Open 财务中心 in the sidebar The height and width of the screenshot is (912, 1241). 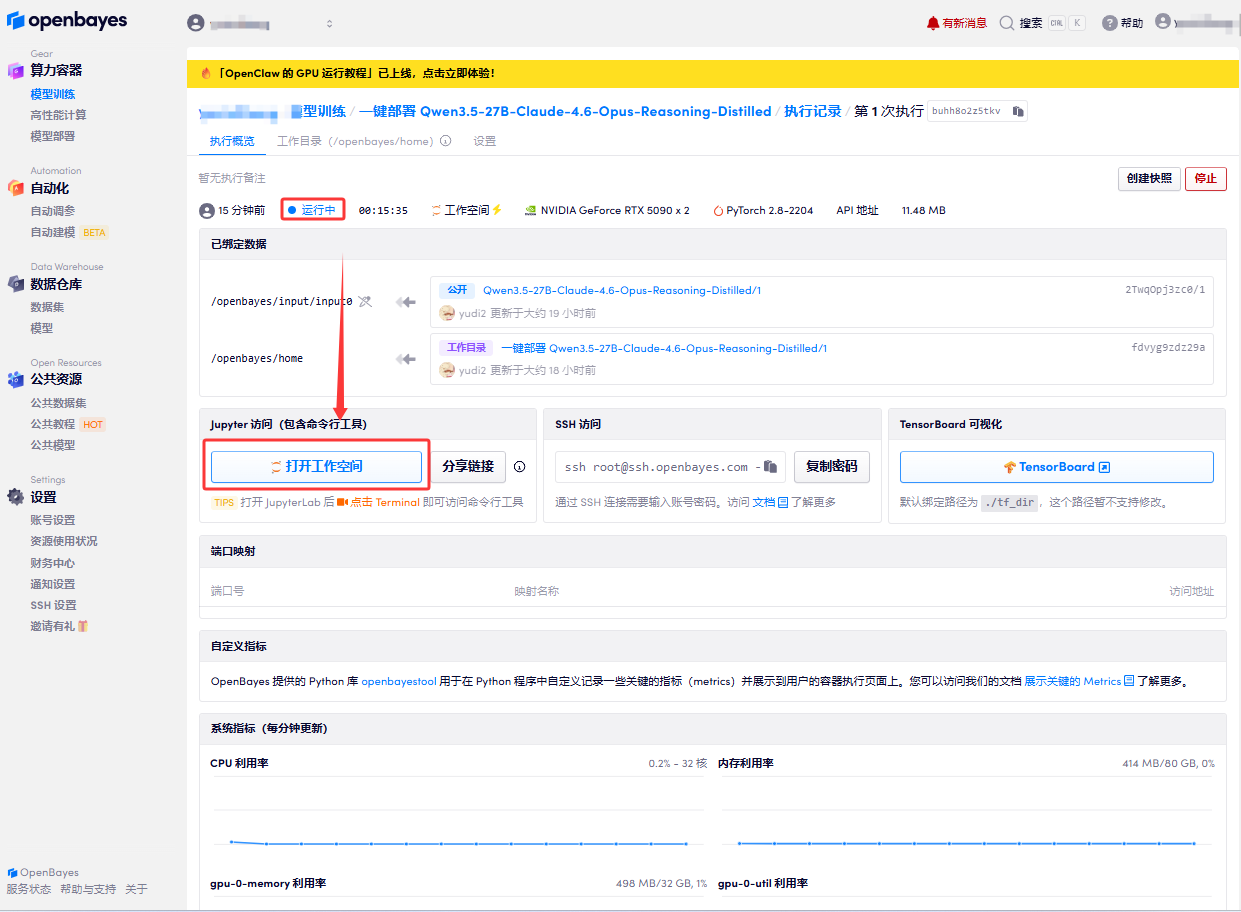[53, 563]
